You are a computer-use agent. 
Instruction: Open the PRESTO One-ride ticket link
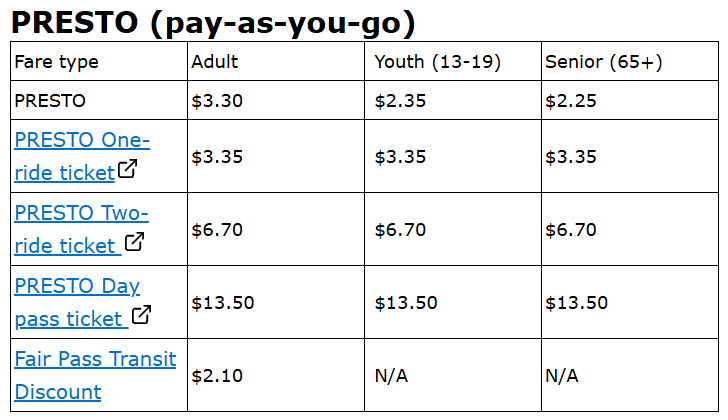pyautogui.click(x=82, y=139)
